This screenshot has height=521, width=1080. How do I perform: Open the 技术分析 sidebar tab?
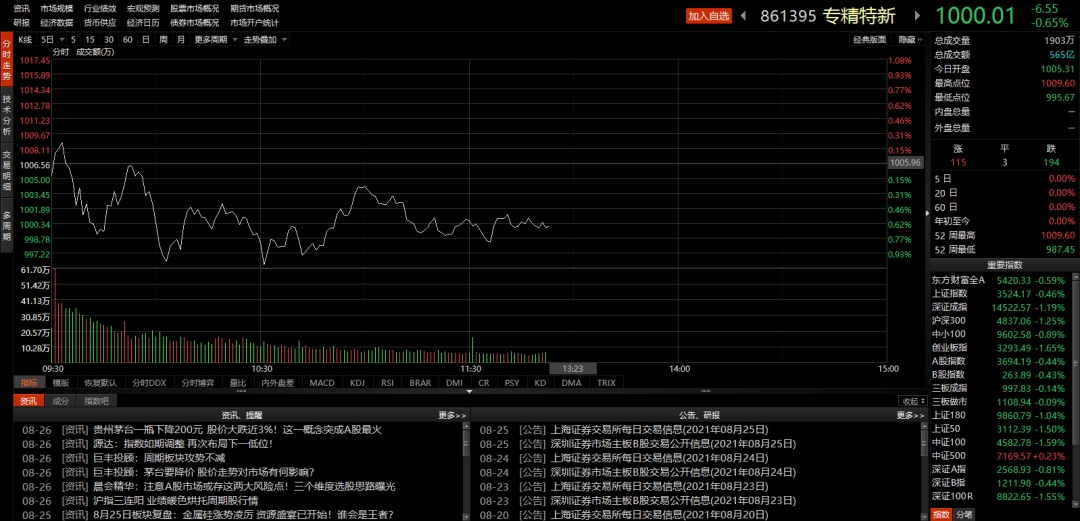tap(6, 114)
